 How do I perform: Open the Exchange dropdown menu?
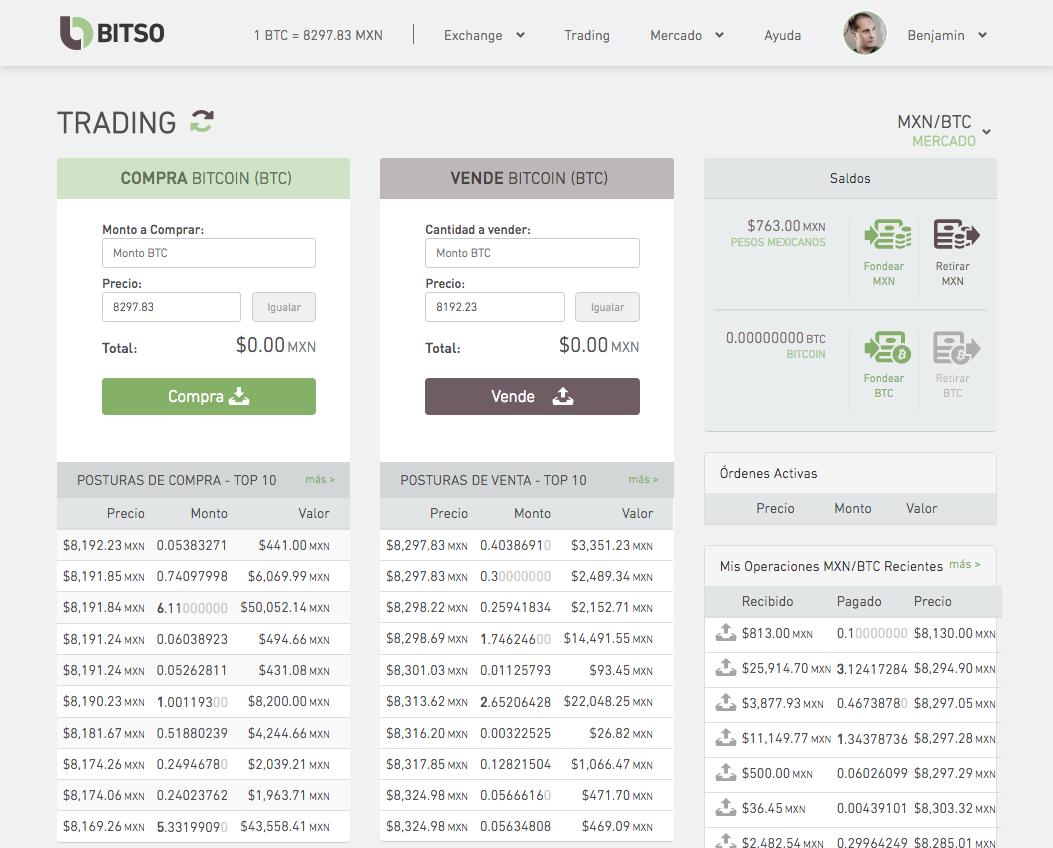[484, 35]
